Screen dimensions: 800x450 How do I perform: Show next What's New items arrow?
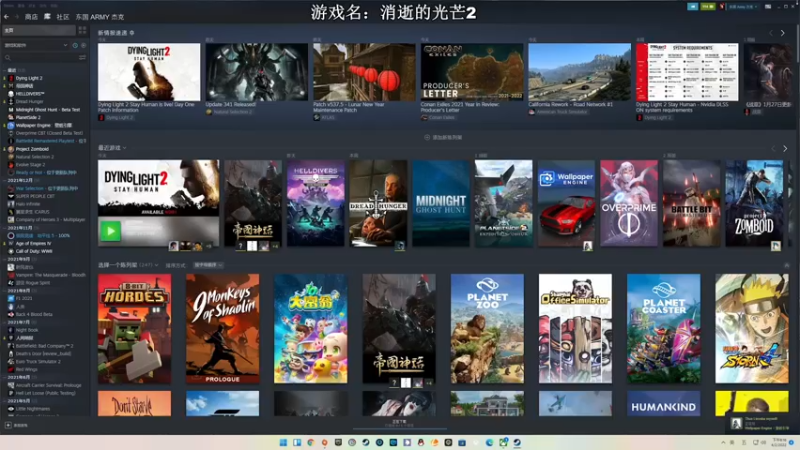coord(783,33)
